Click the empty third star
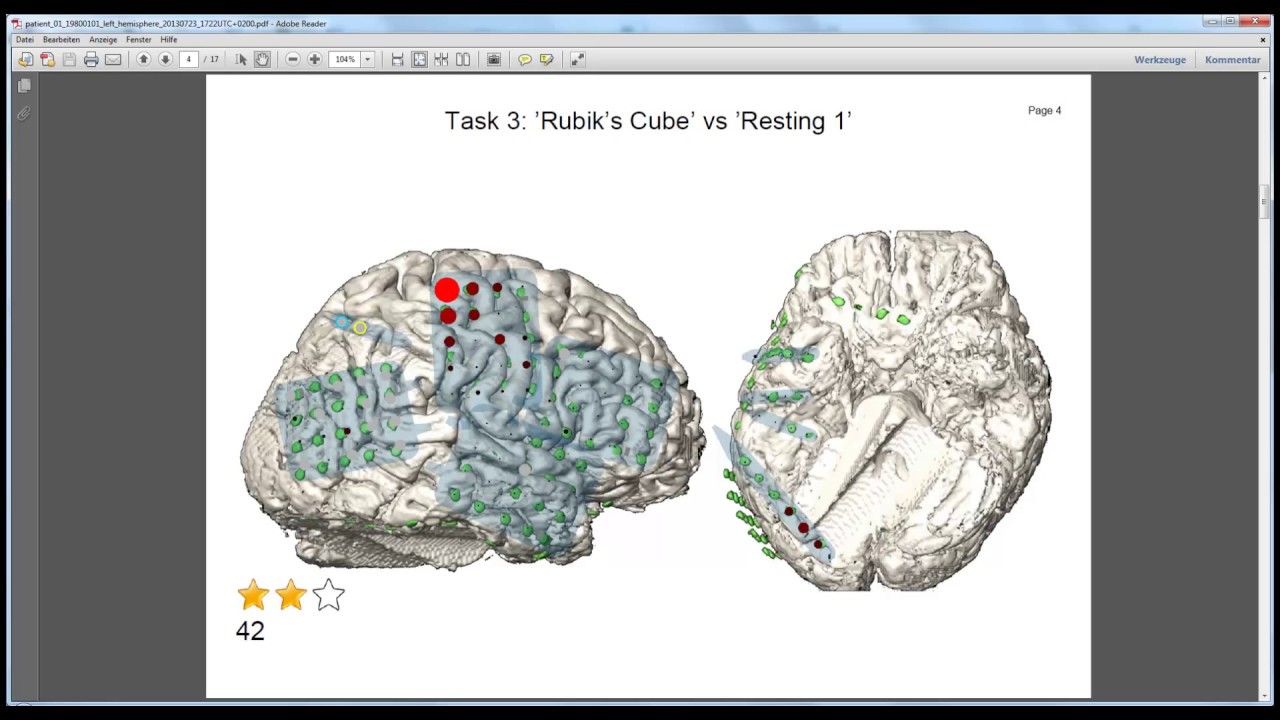The height and width of the screenshot is (720, 1280). point(328,595)
